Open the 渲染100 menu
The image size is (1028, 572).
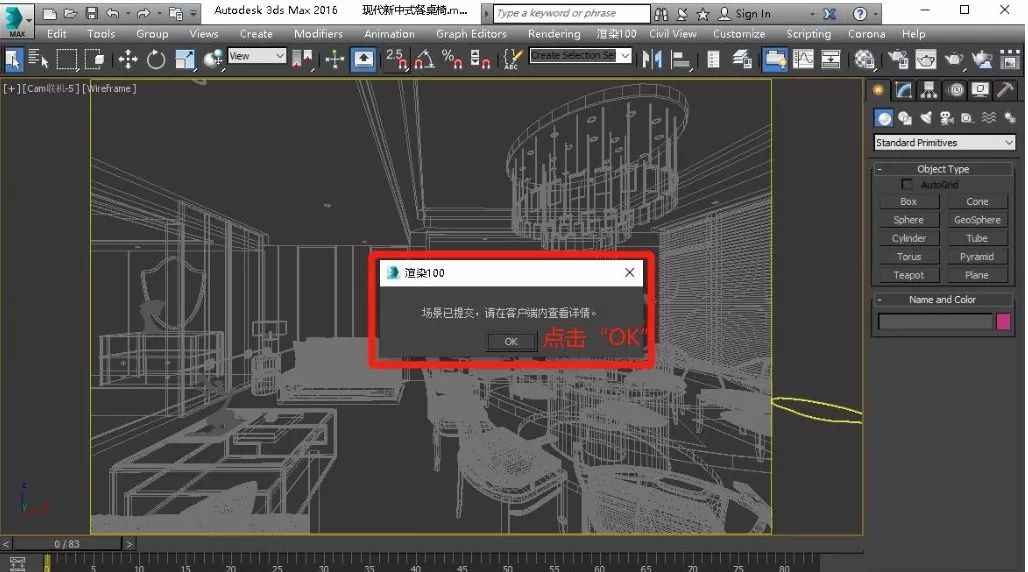616,33
